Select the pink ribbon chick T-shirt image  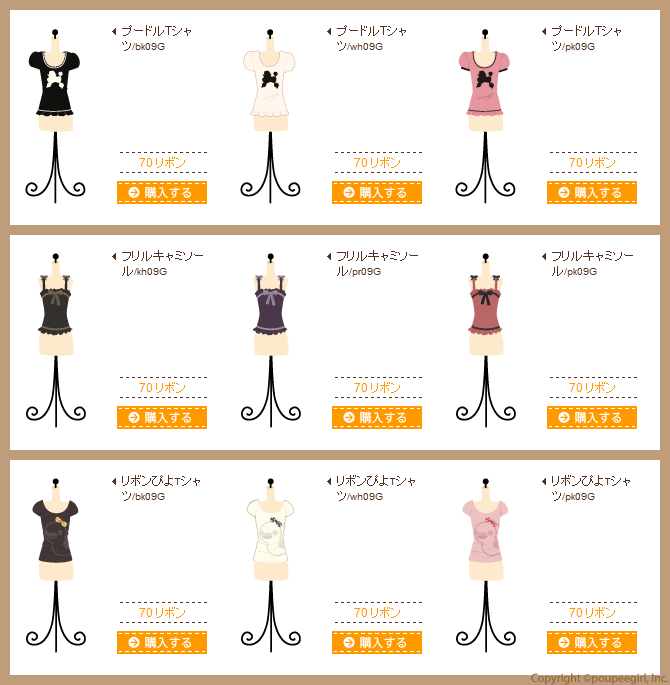(x=485, y=565)
